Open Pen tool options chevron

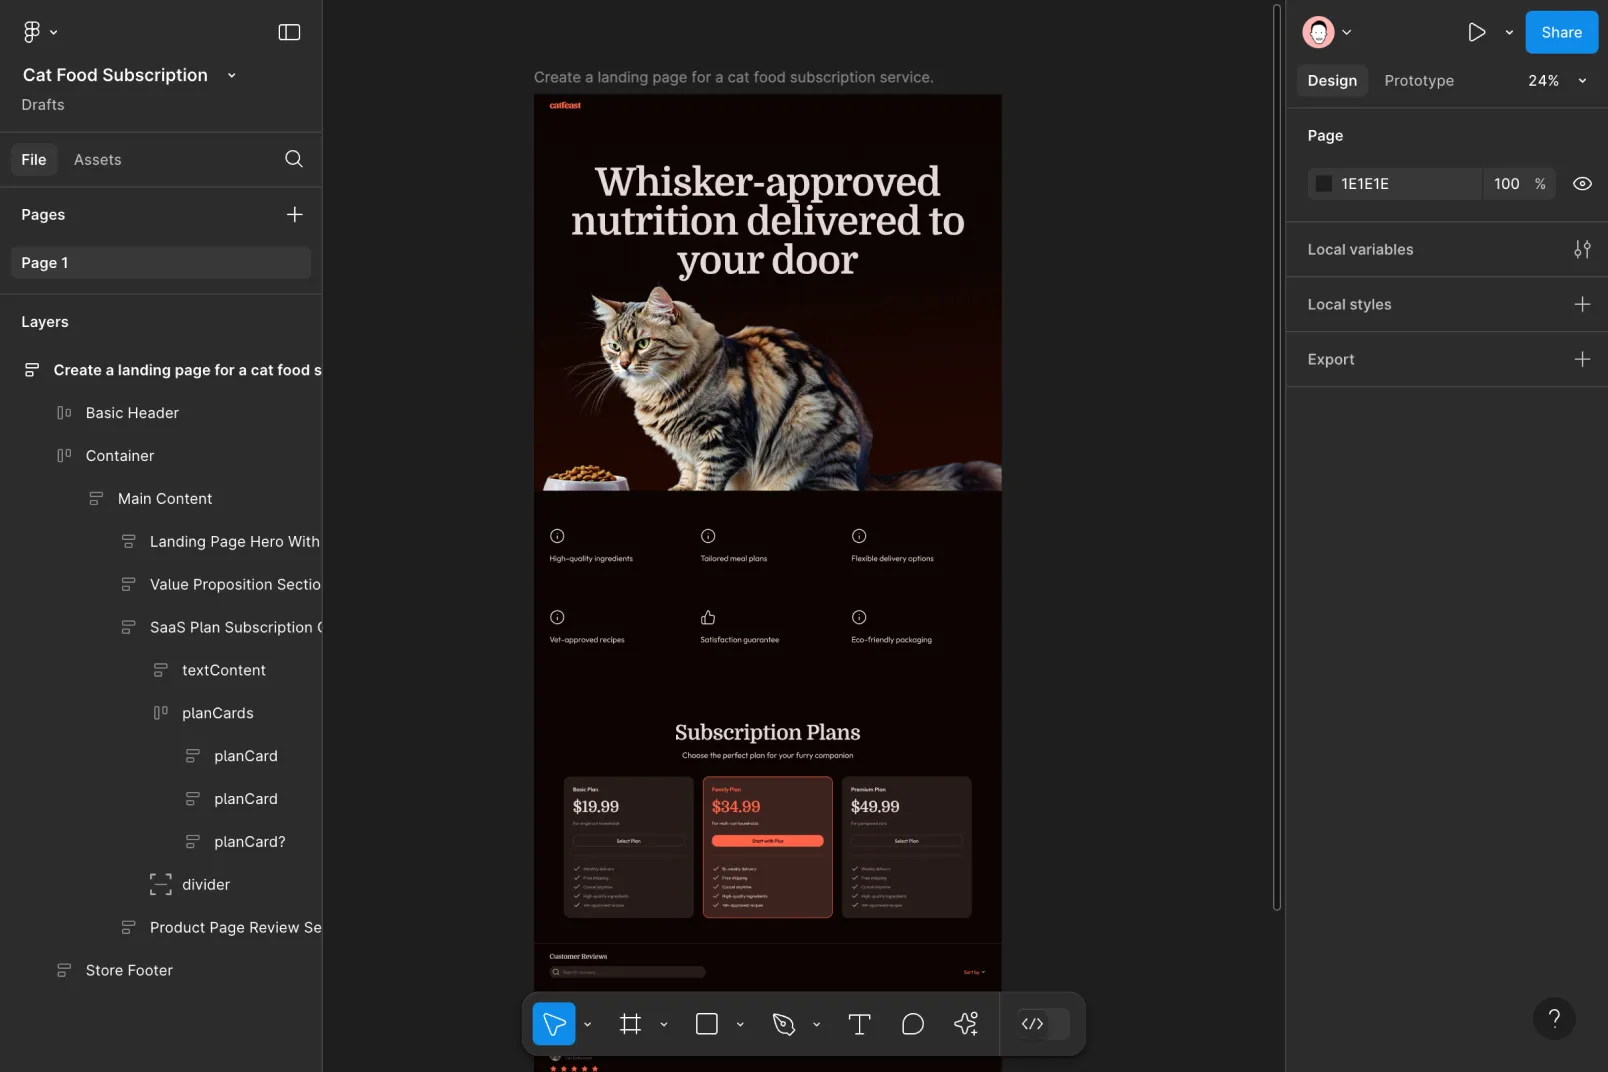(x=817, y=1024)
